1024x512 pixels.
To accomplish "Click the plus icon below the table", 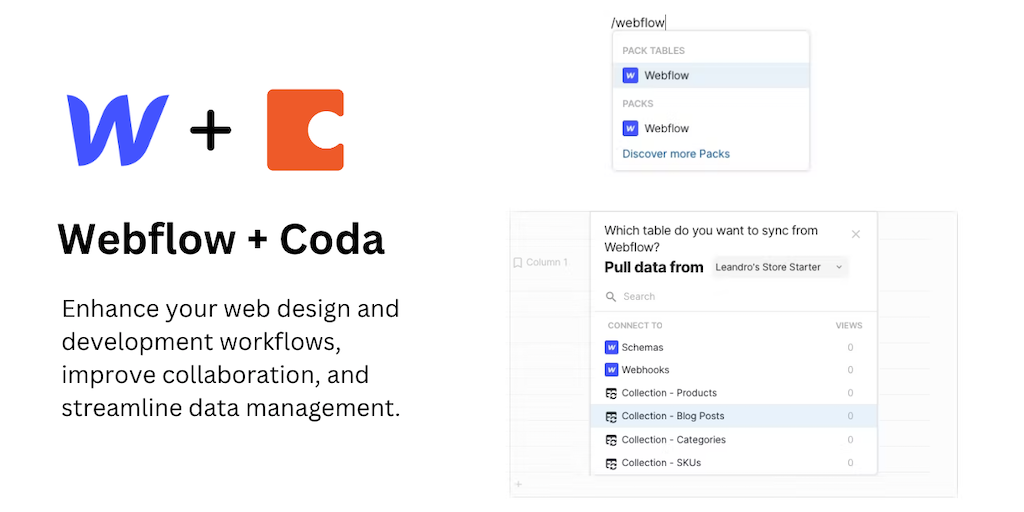I will (517, 485).
